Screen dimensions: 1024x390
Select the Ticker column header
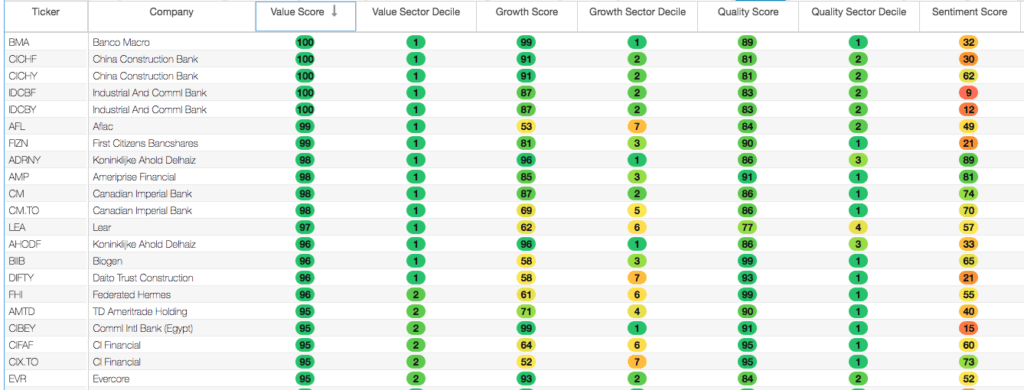pyautogui.click(x=46, y=12)
